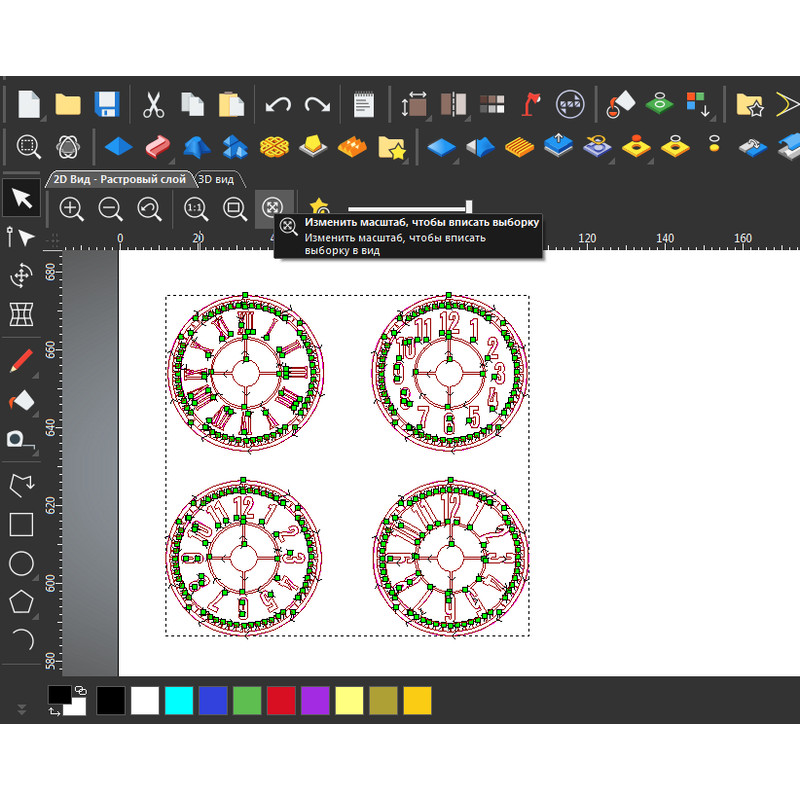Screen dimensions: 800x800
Task: Pick the red color swatch
Action: point(281,701)
